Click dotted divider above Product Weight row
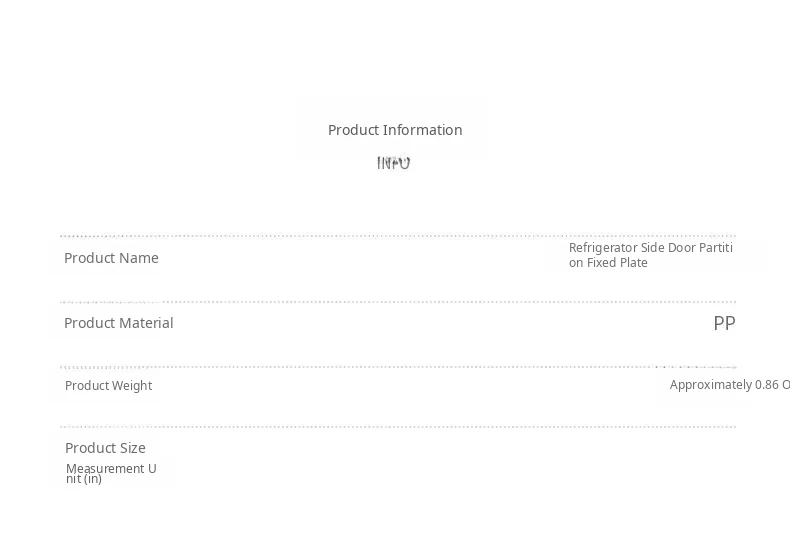Viewport: 790px width, 536px height. click(397, 367)
